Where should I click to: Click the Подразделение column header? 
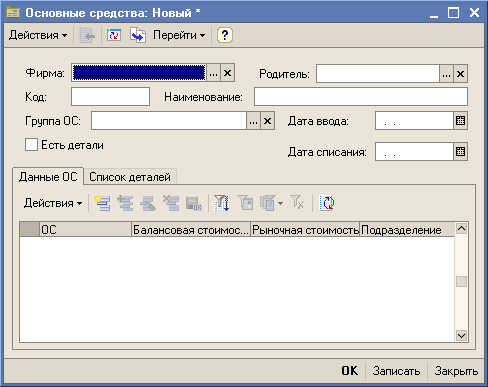[407, 230]
